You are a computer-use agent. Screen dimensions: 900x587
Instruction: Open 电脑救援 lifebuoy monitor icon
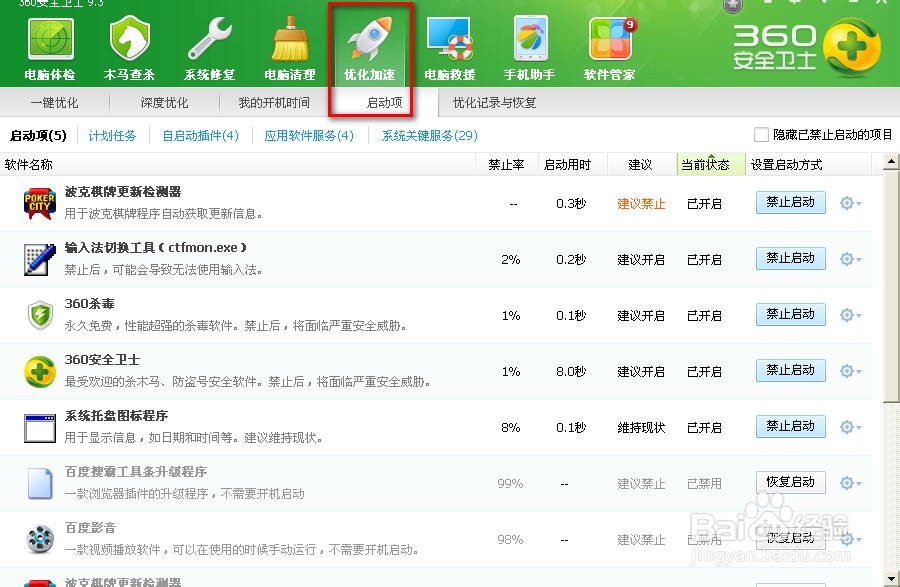449,39
